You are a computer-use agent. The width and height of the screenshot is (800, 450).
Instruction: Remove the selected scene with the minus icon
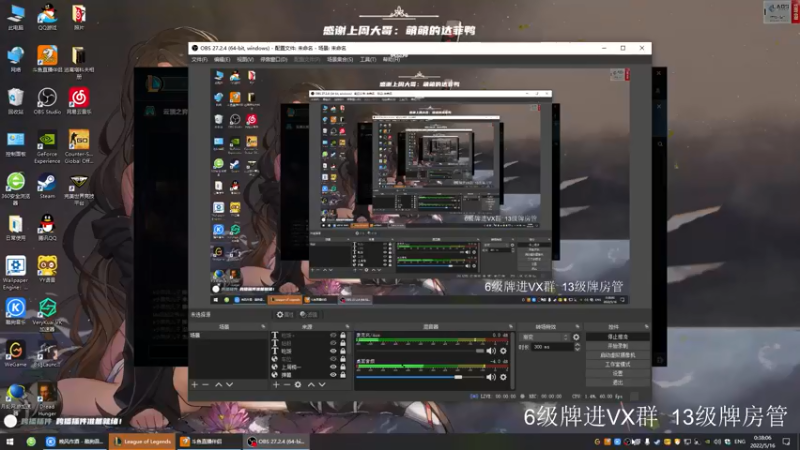[206, 385]
